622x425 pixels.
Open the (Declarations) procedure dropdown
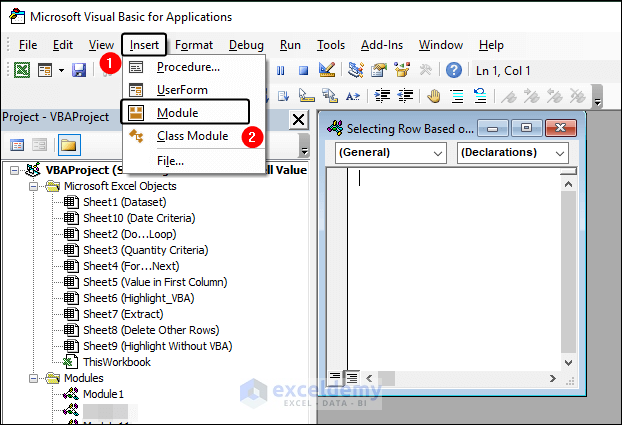(x=513, y=153)
